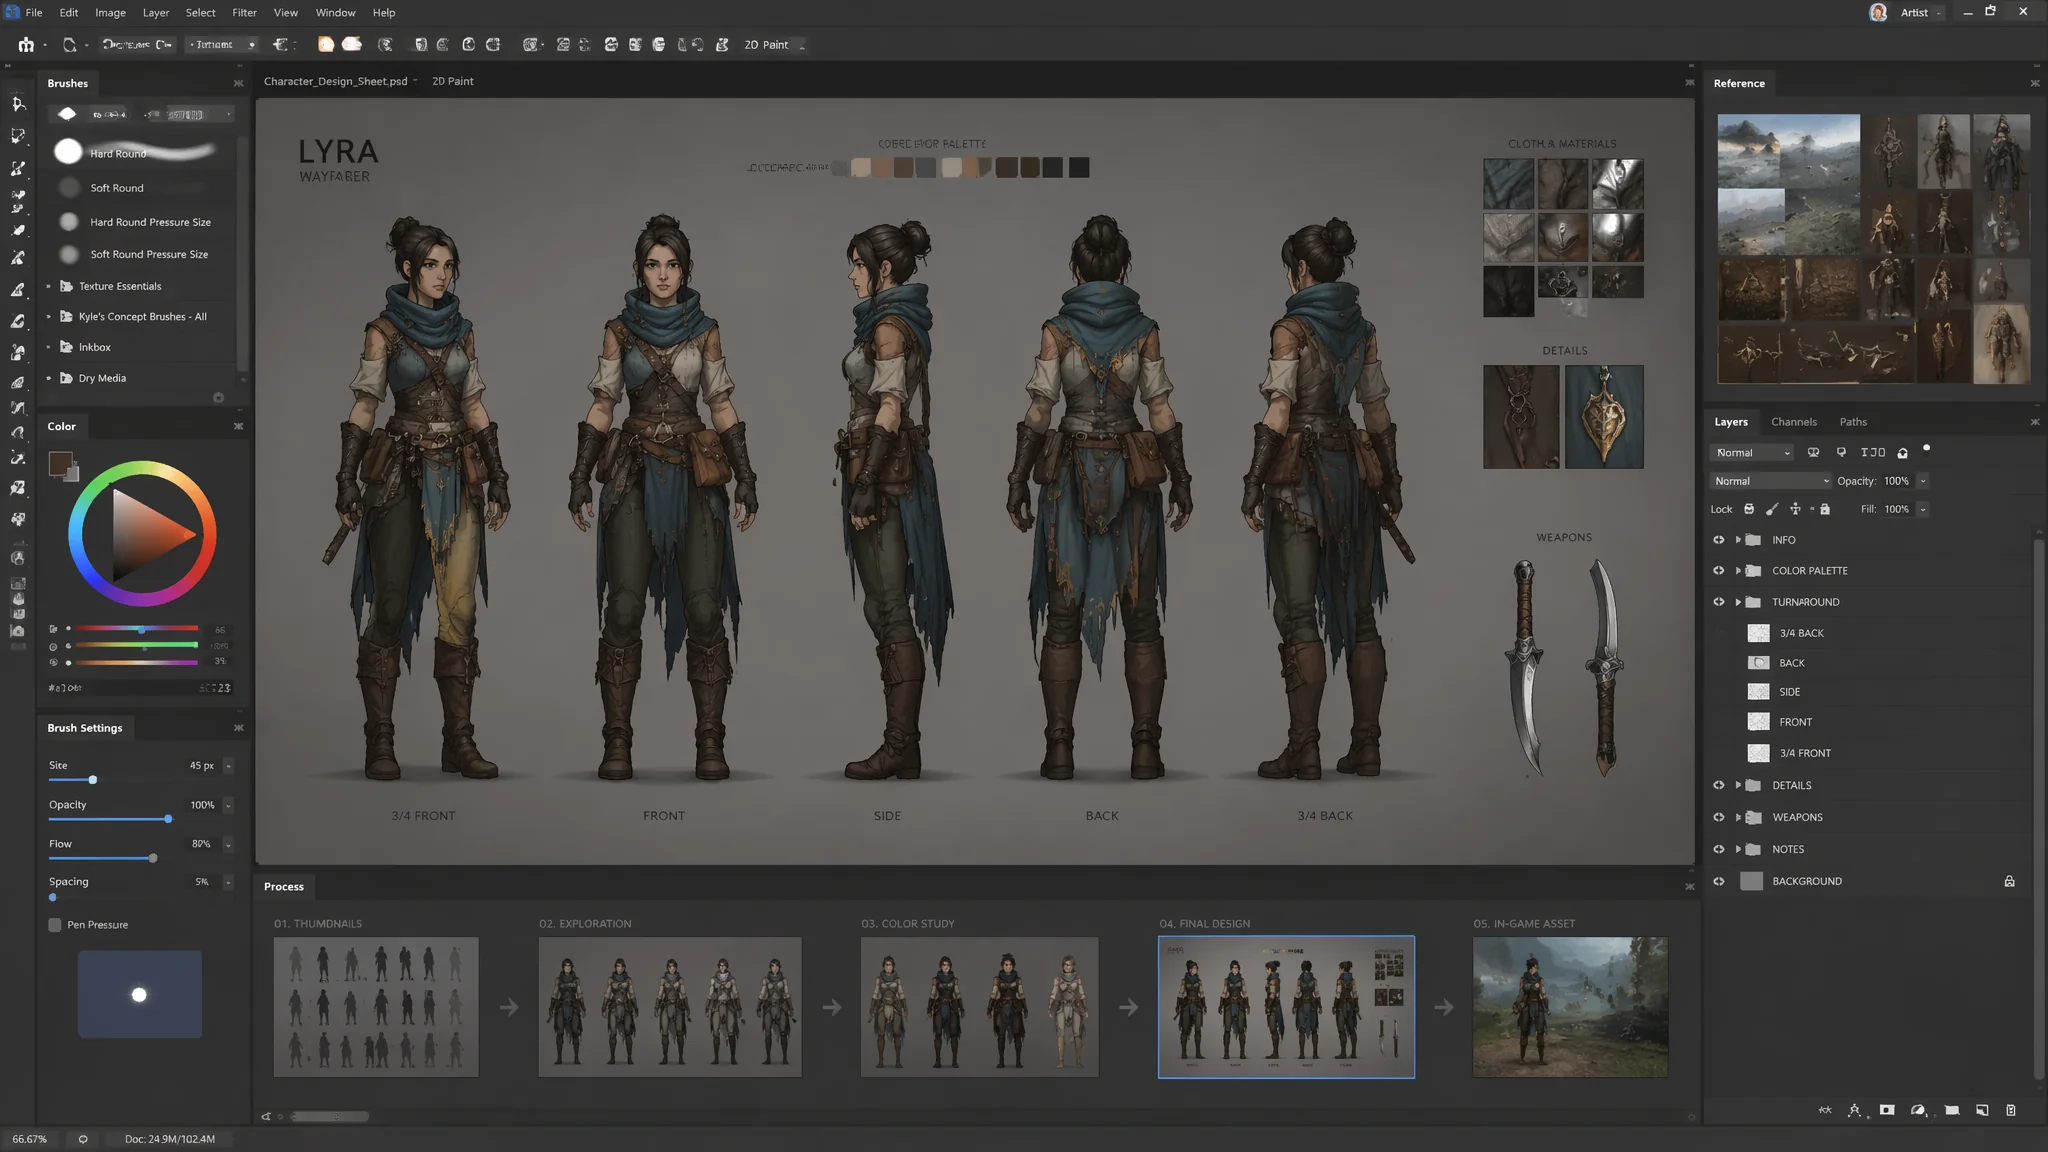This screenshot has height=1152, width=2048.
Task: Open the Layer menu
Action: point(156,13)
